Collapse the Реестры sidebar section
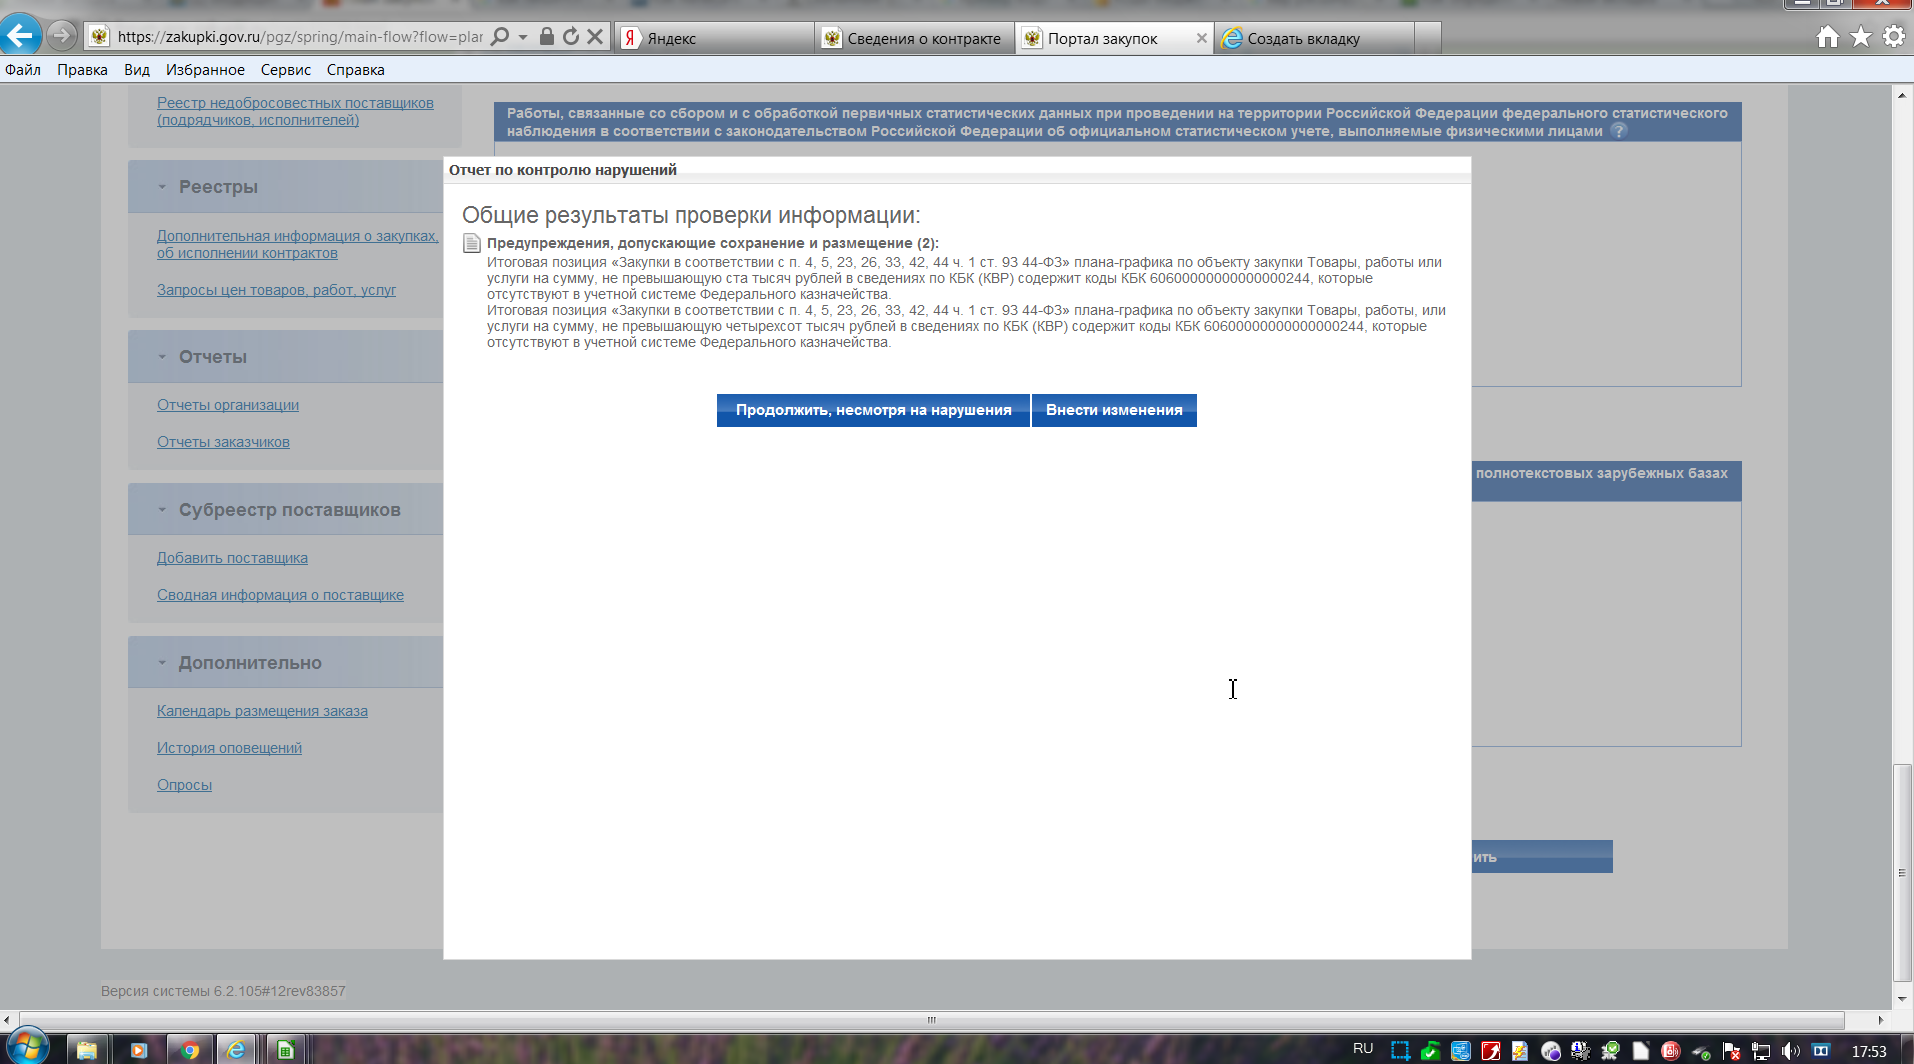1914x1064 pixels. point(162,187)
